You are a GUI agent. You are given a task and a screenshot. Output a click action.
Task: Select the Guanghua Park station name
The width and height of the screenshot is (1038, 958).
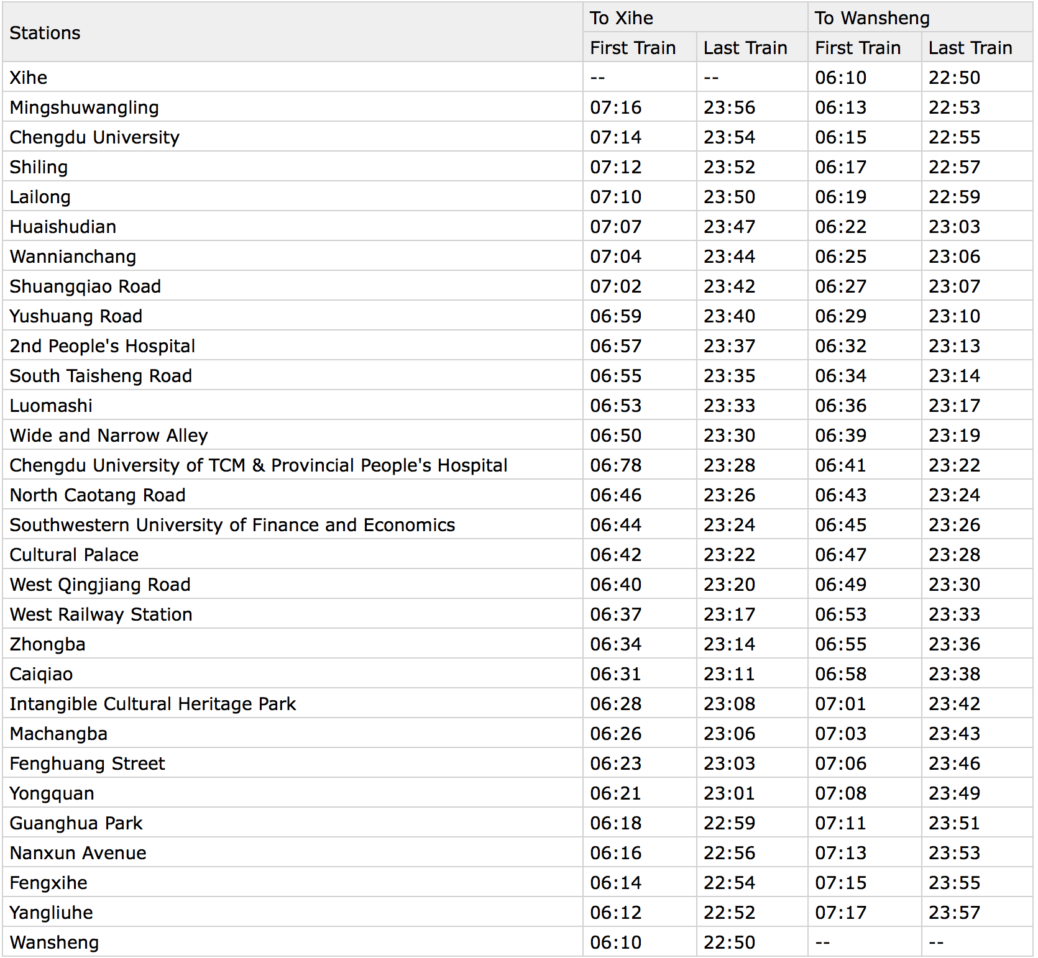76,823
